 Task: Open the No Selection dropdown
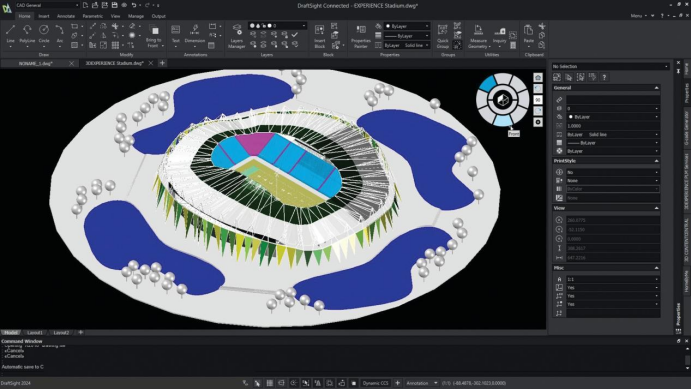coord(610,67)
